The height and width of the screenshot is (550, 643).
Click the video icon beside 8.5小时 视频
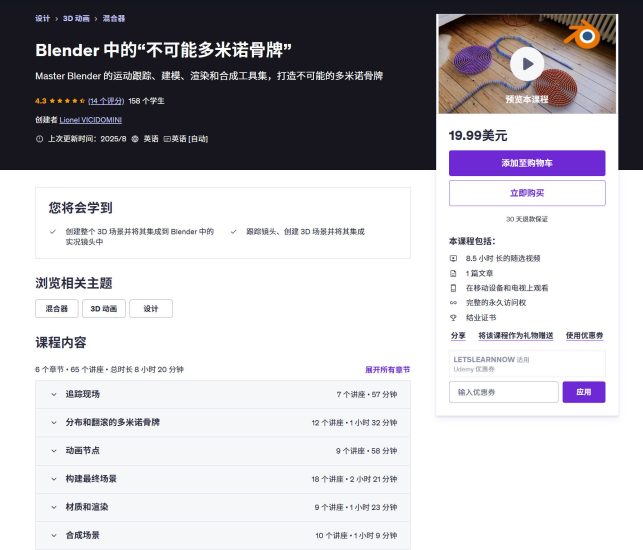(453, 258)
